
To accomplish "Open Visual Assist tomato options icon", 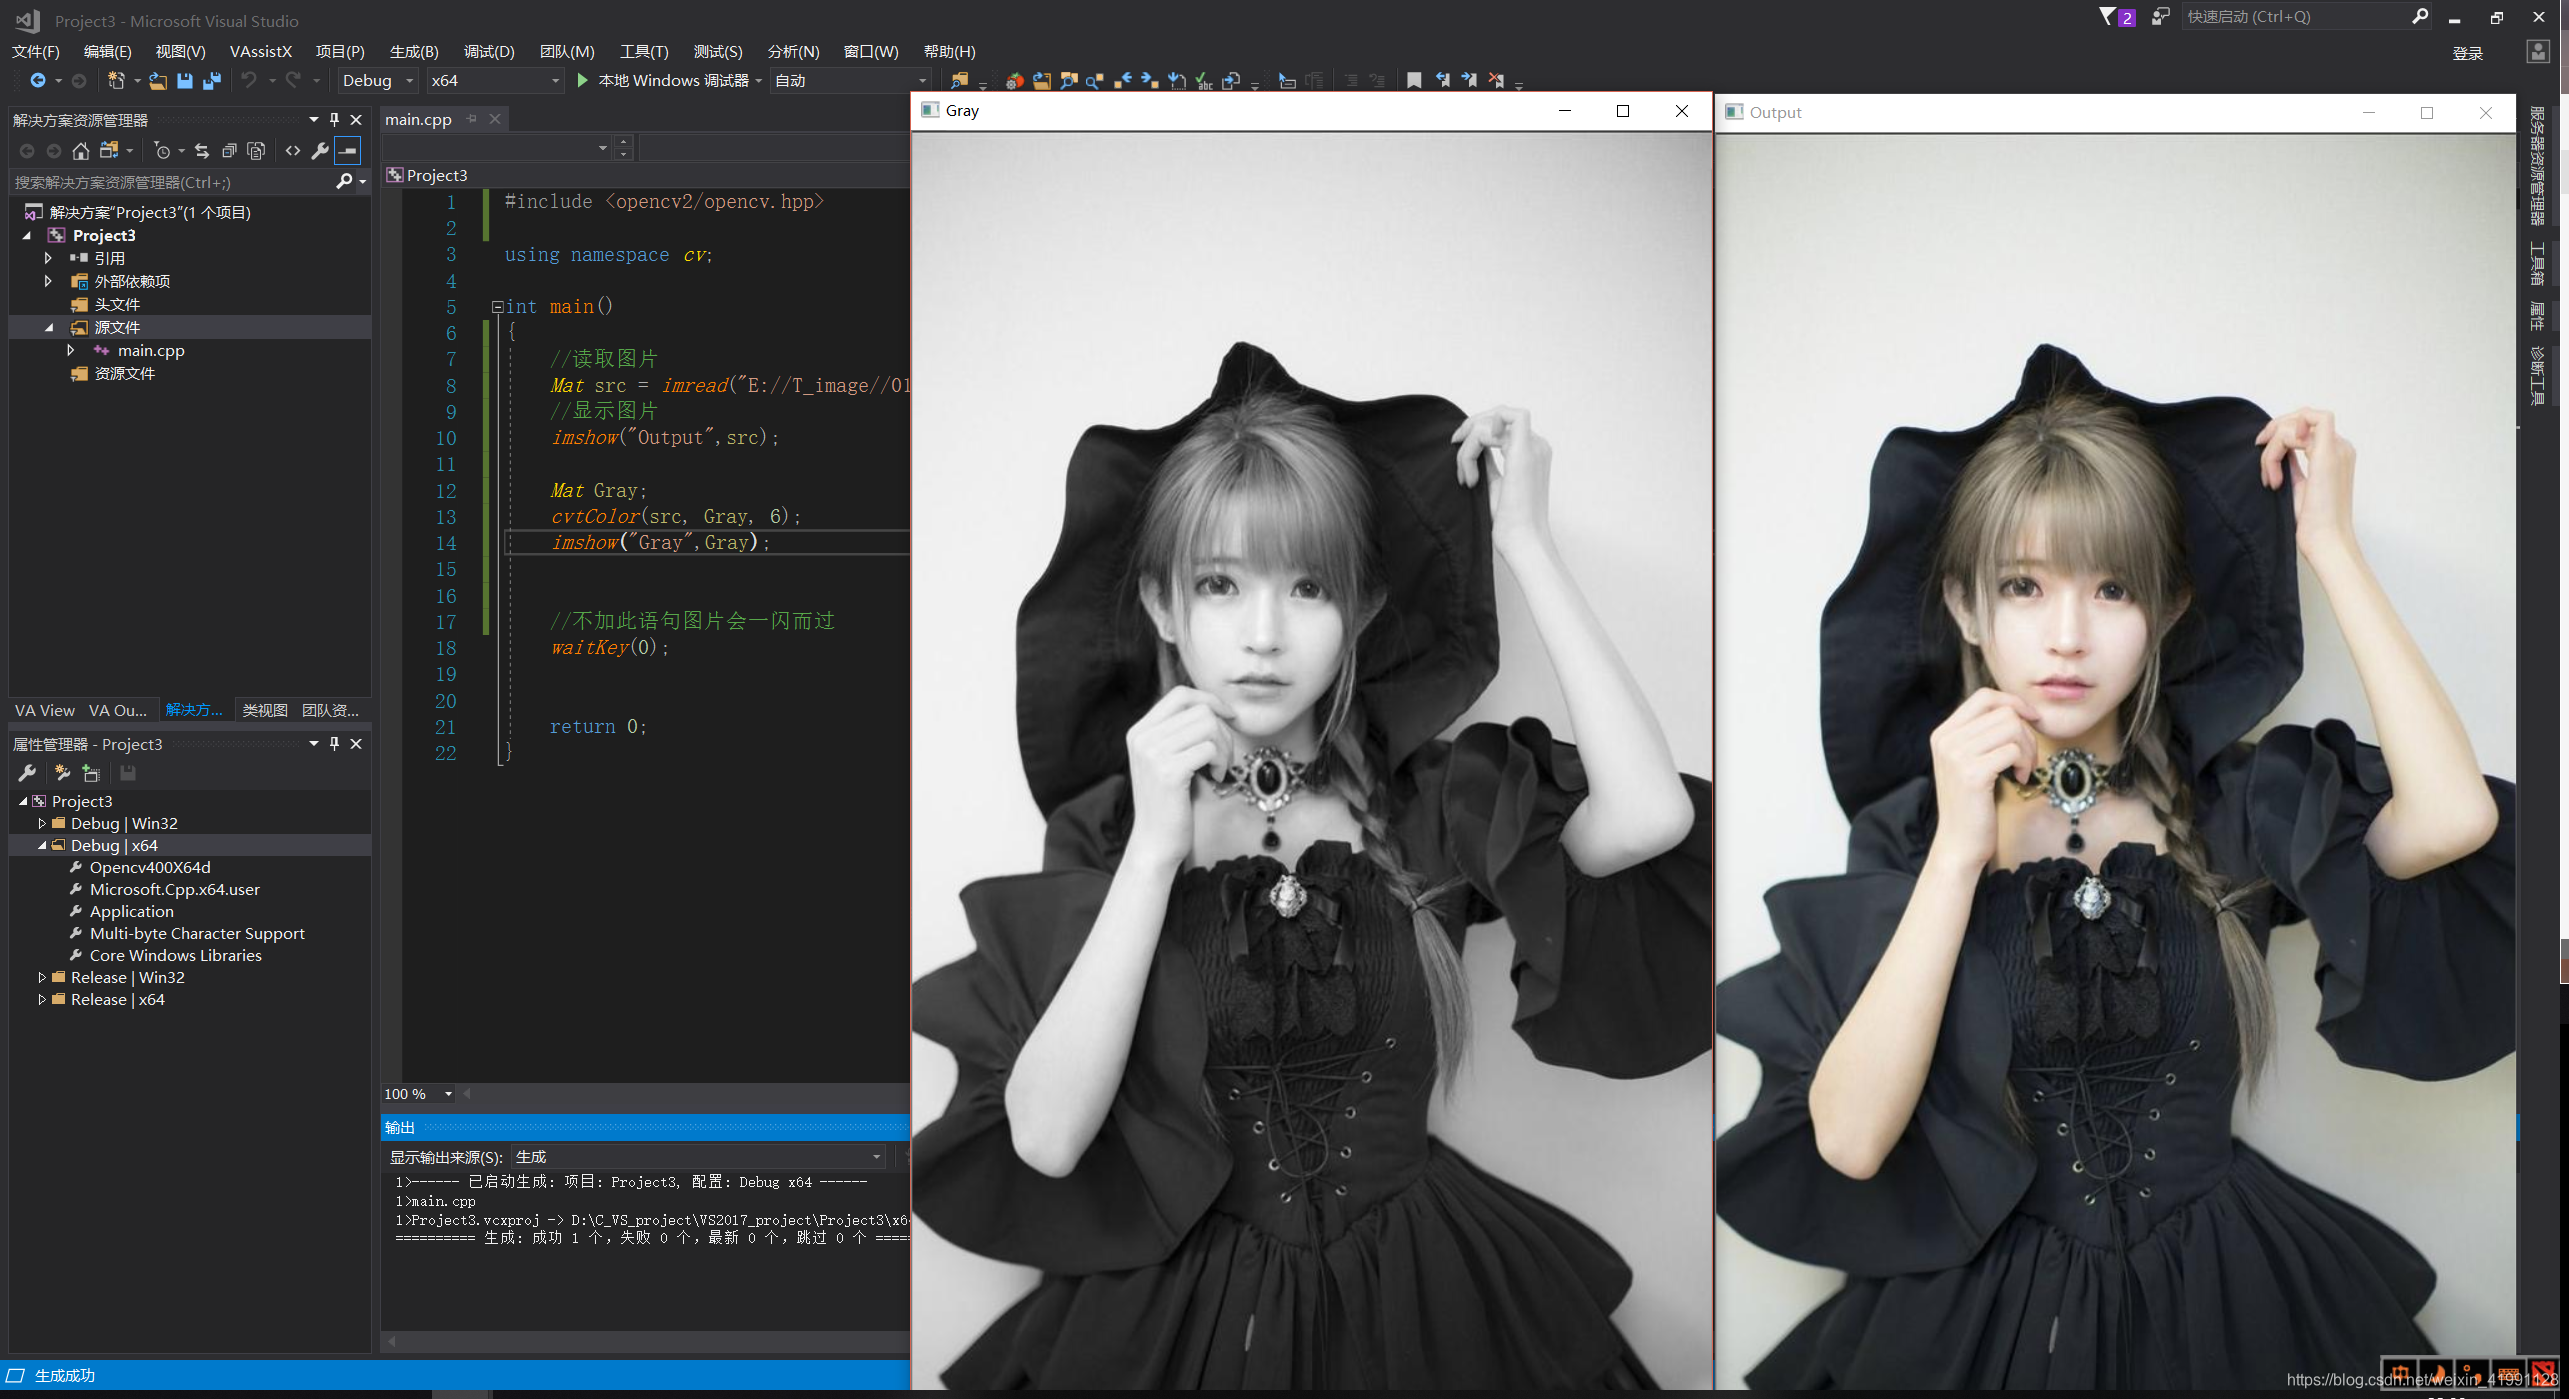I will [x=1014, y=81].
